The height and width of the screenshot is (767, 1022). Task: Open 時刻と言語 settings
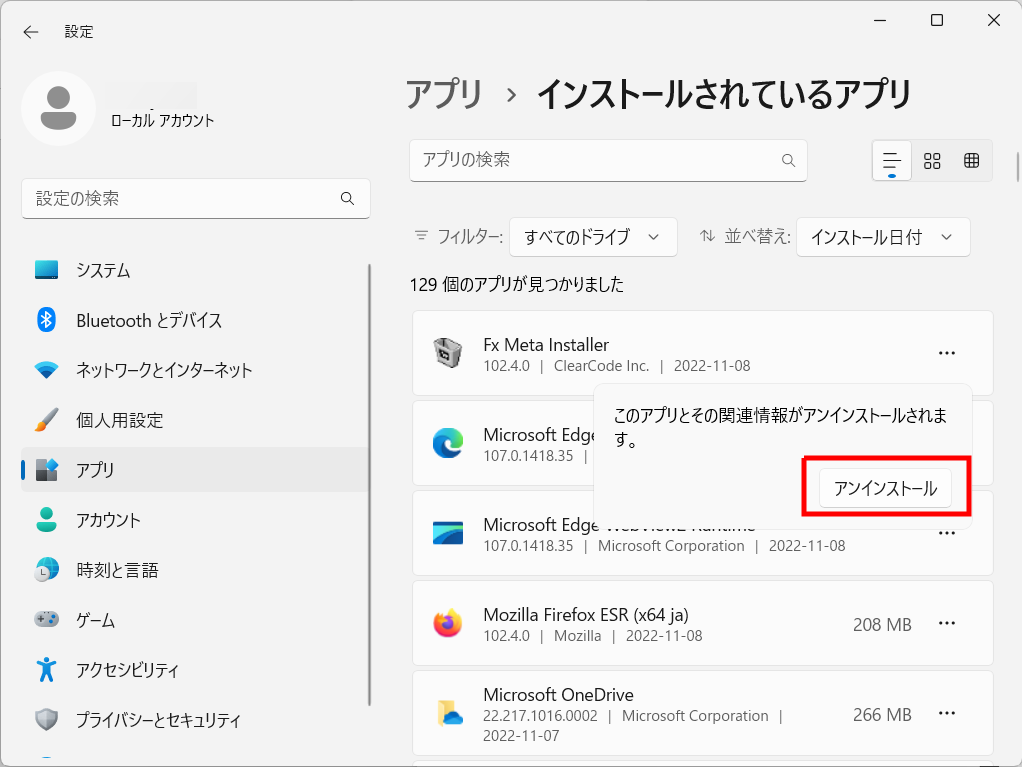(195, 570)
